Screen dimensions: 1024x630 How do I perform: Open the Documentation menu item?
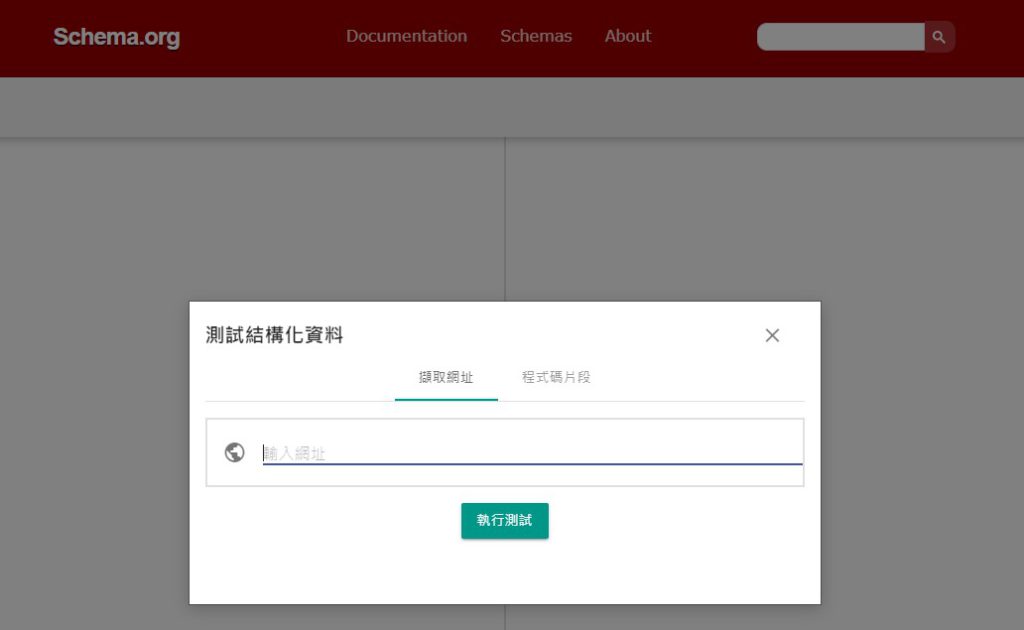tap(406, 36)
